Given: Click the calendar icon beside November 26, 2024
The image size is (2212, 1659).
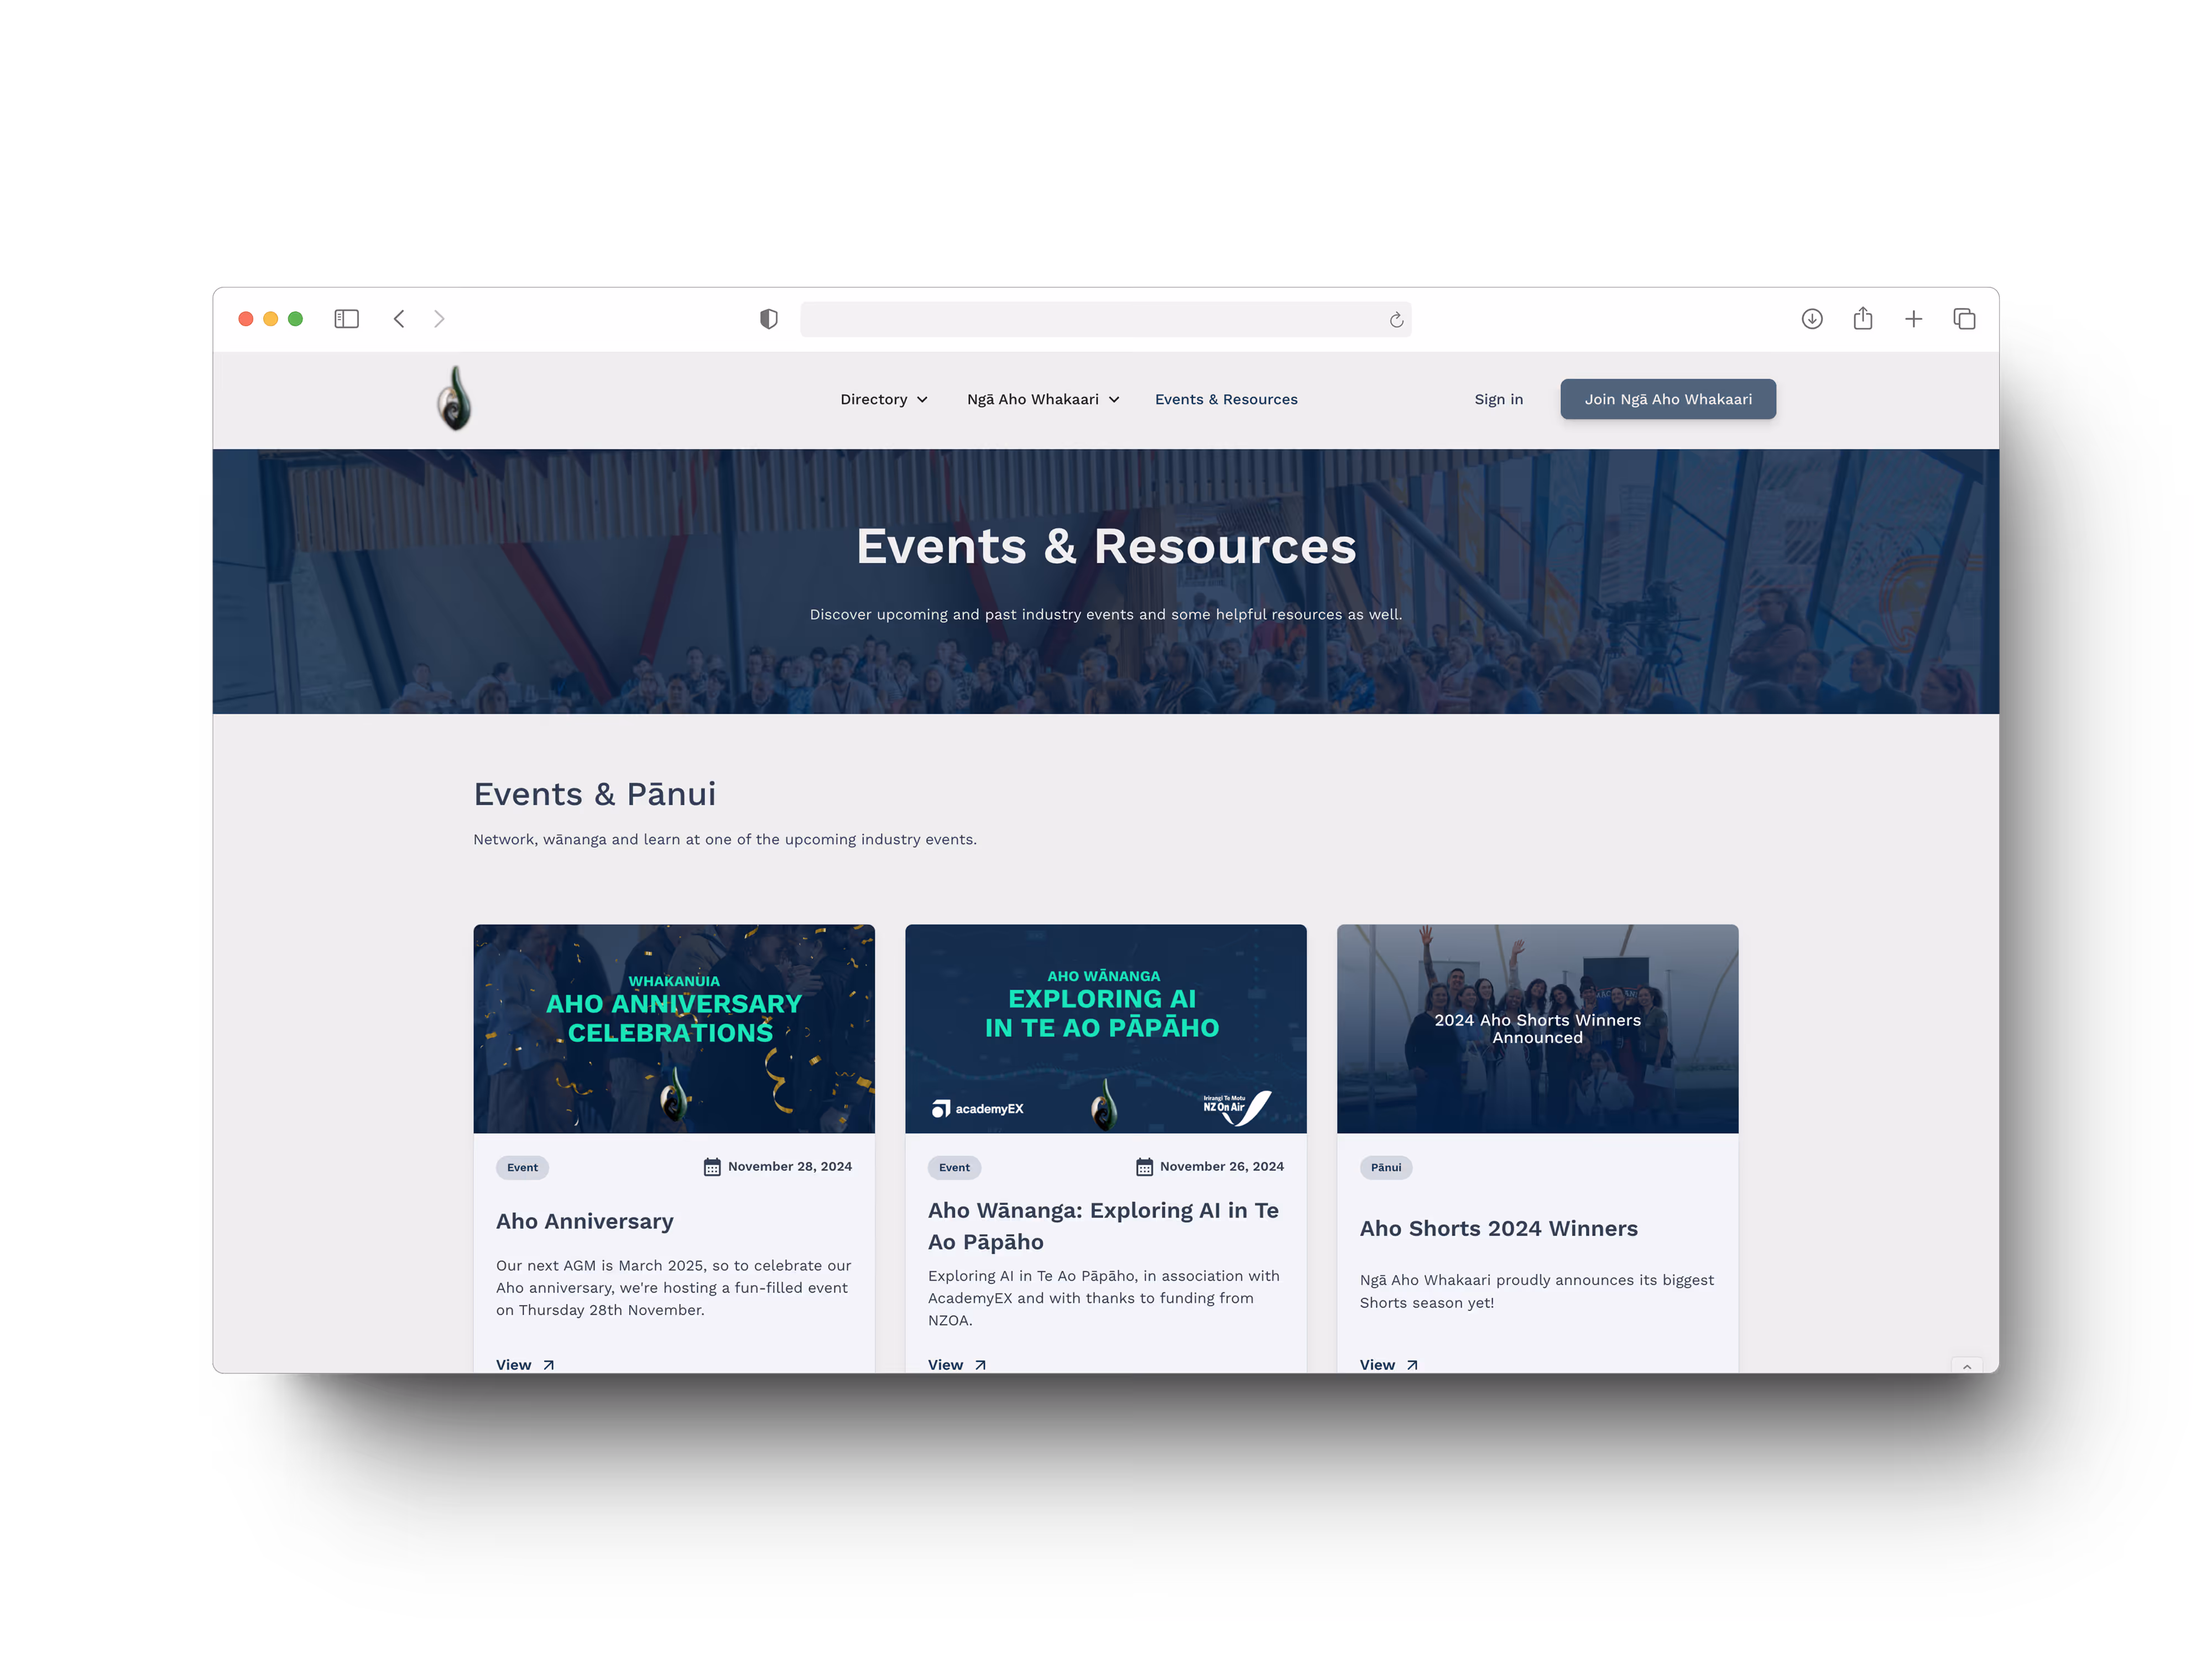Looking at the screenshot, I should [x=1144, y=1167].
